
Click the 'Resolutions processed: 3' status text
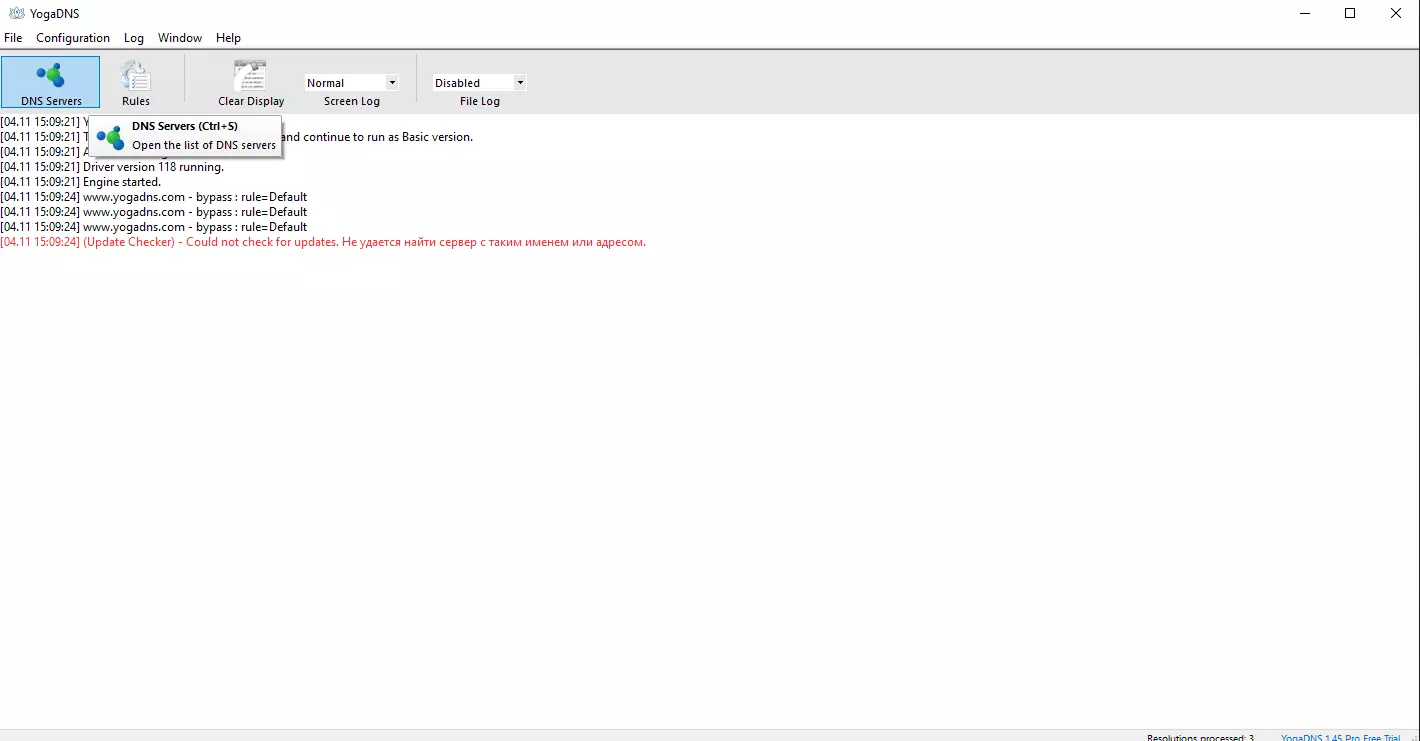click(1200, 737)
